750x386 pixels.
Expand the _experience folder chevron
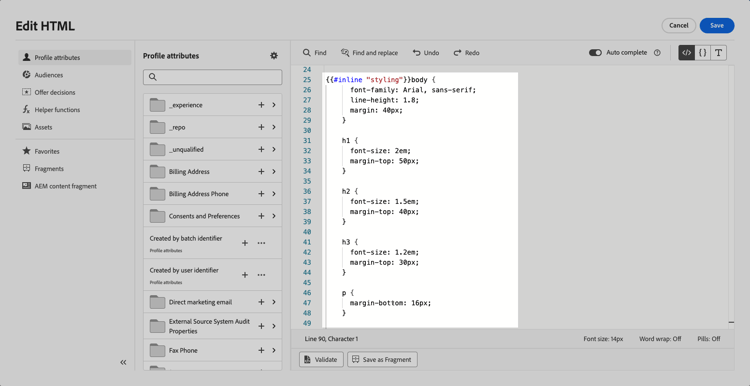point(274,105)
